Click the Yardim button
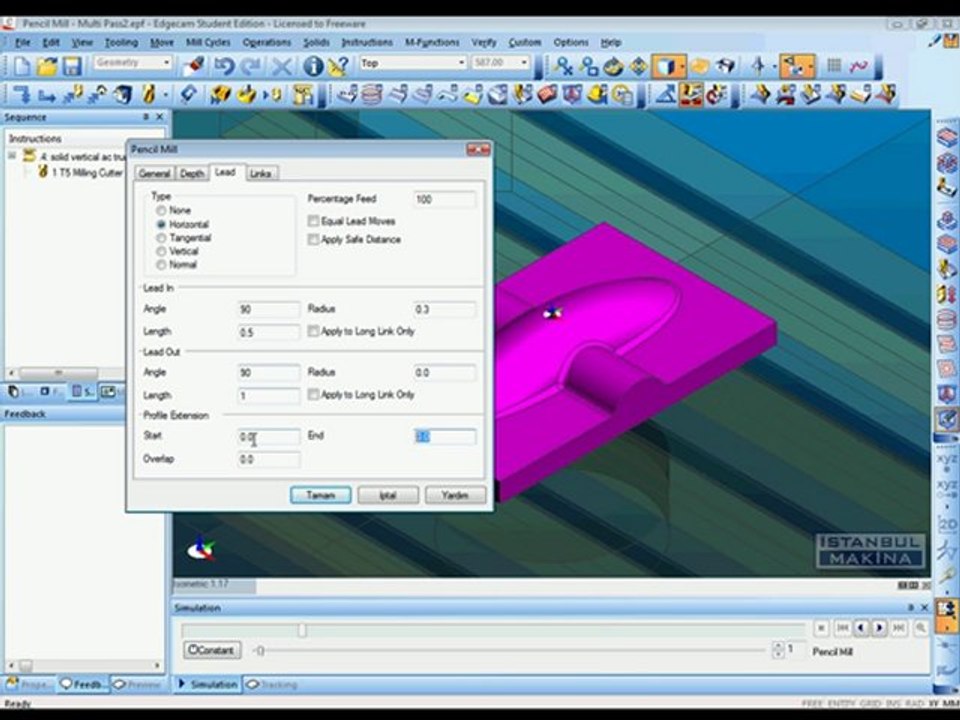 click(456, 495)
